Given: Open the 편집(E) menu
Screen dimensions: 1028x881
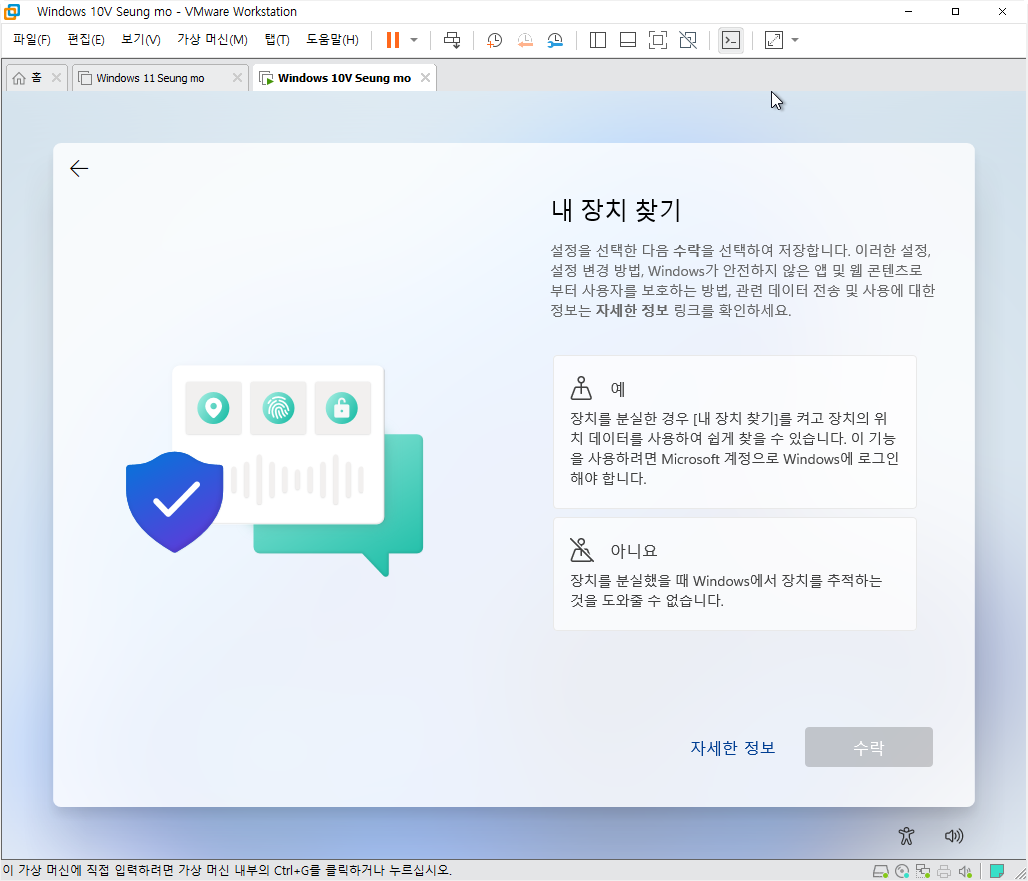Looking at the screenshot, I should pyautogui.click(x=86, y=40).
